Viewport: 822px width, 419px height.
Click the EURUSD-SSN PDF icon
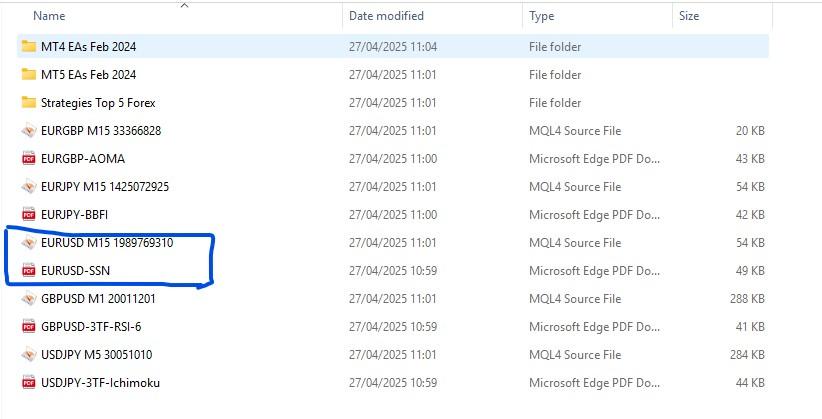coord(28,271)
